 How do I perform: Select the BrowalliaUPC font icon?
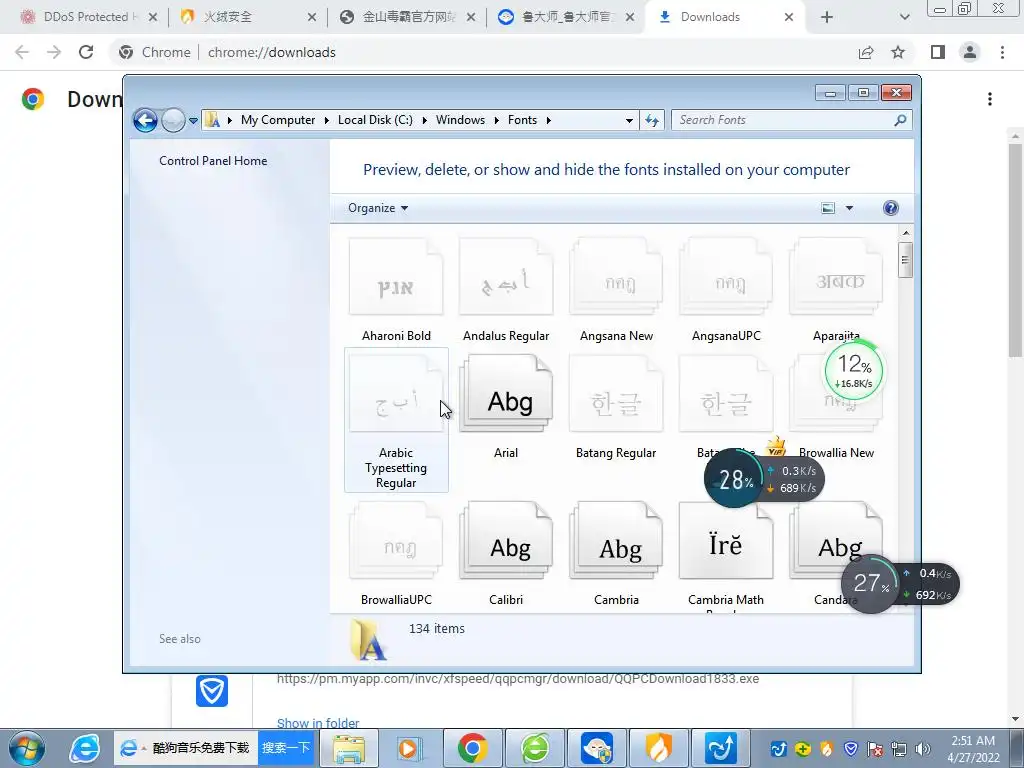tap(396, 541)
